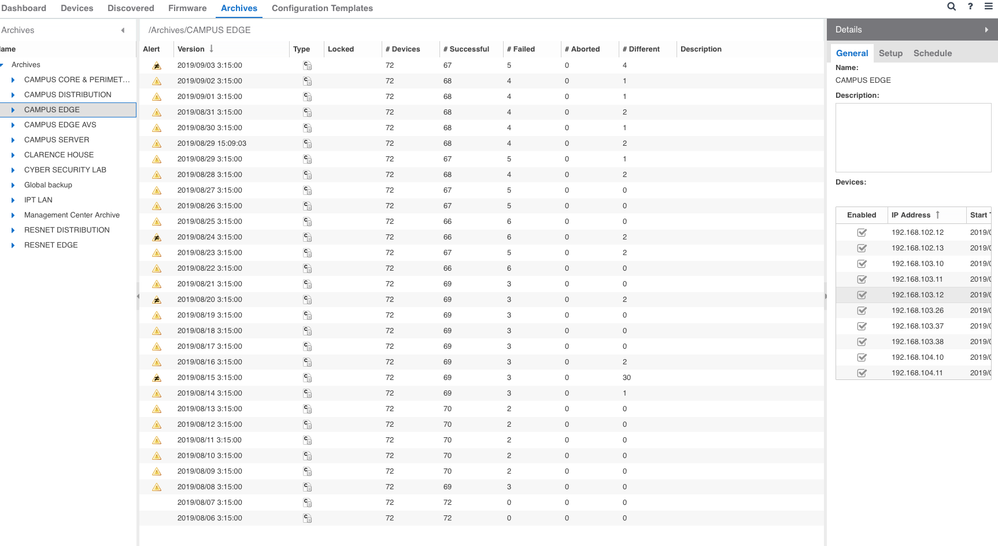Expand the CAMPUS DISTRIBUTION tree node
The image size is (998, 546).
click(x=13, y=95)
